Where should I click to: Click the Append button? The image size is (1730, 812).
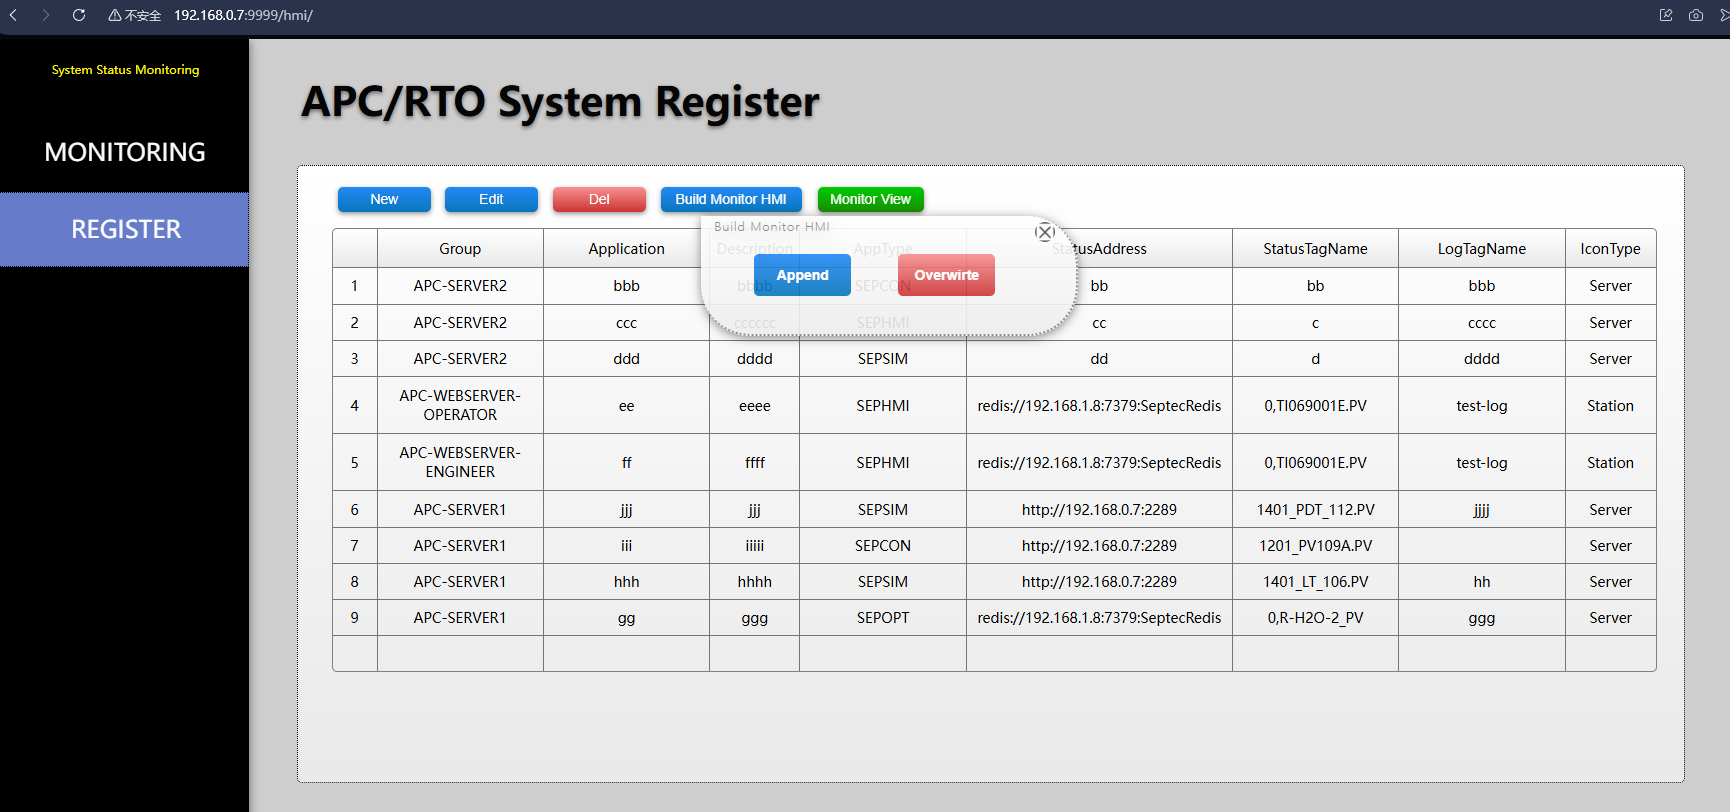coord(802,275)
